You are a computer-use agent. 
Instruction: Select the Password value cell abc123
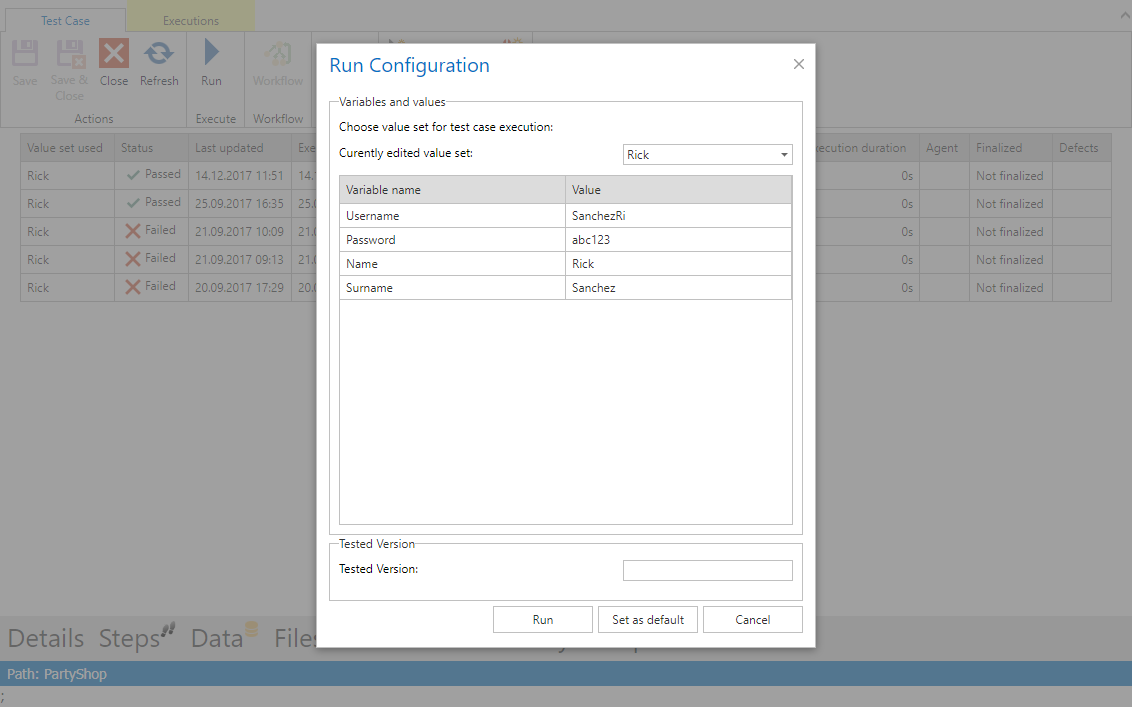point(678,240)
